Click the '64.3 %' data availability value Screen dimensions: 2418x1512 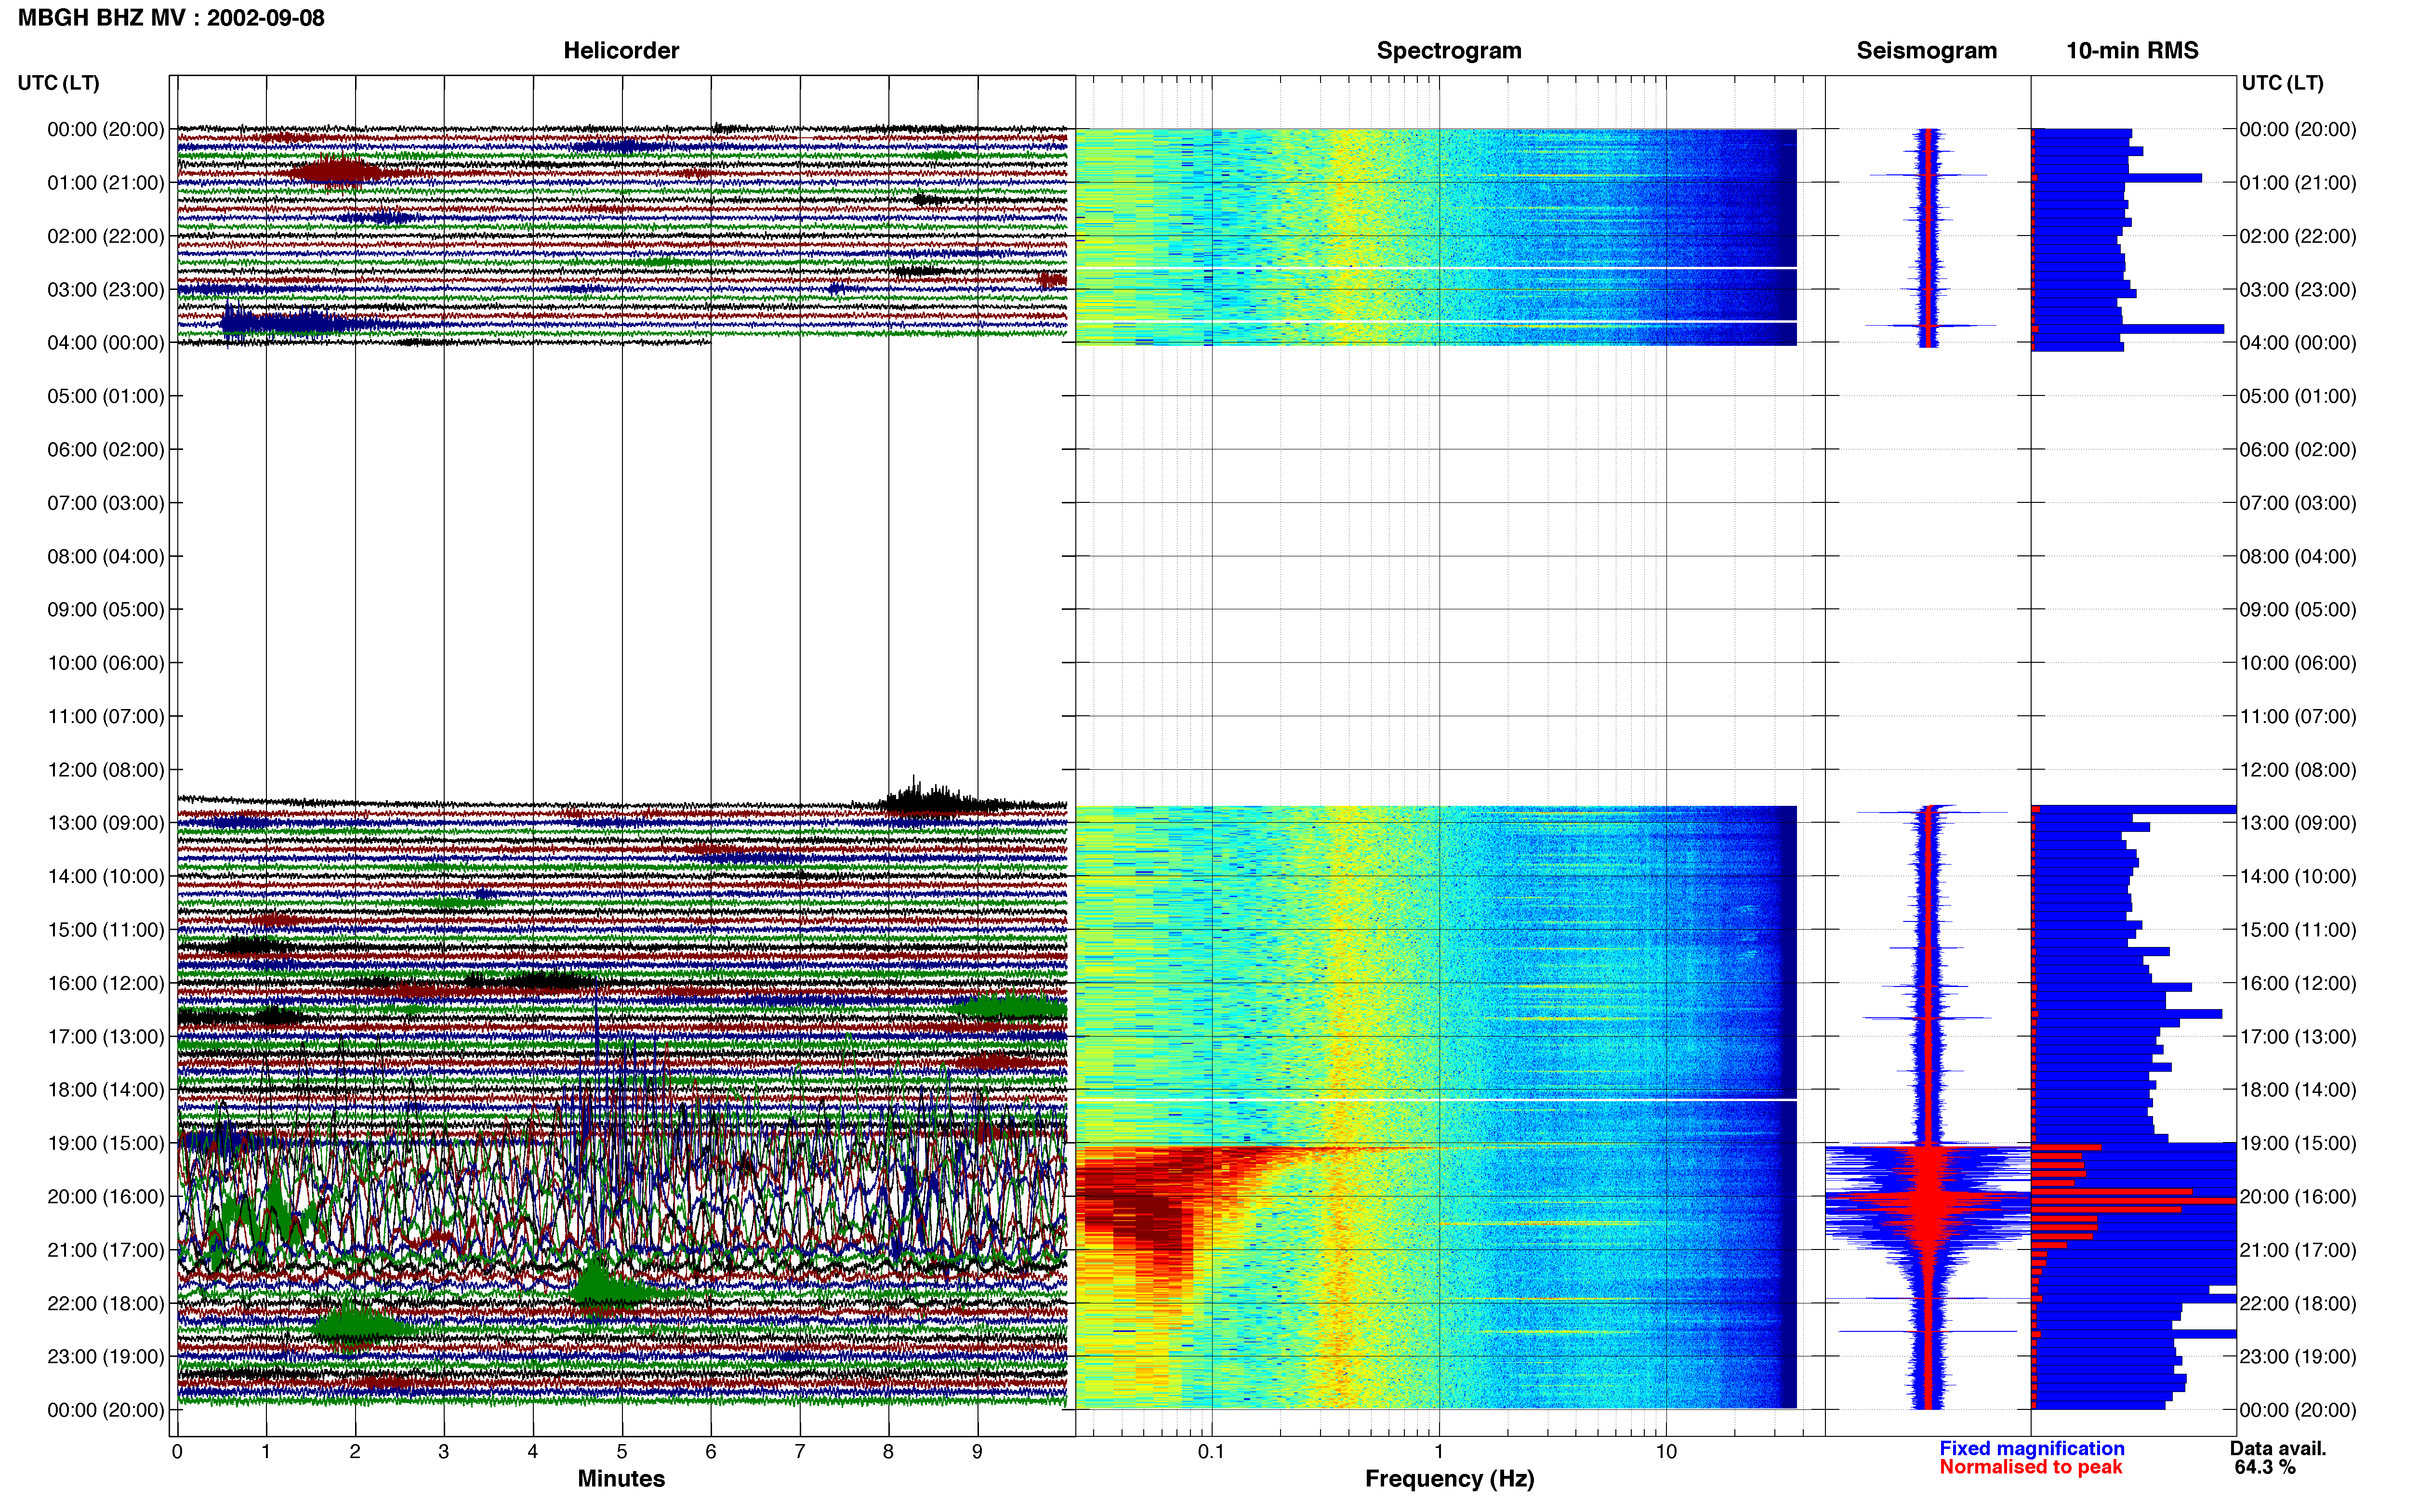[x=2265, y=1467]
